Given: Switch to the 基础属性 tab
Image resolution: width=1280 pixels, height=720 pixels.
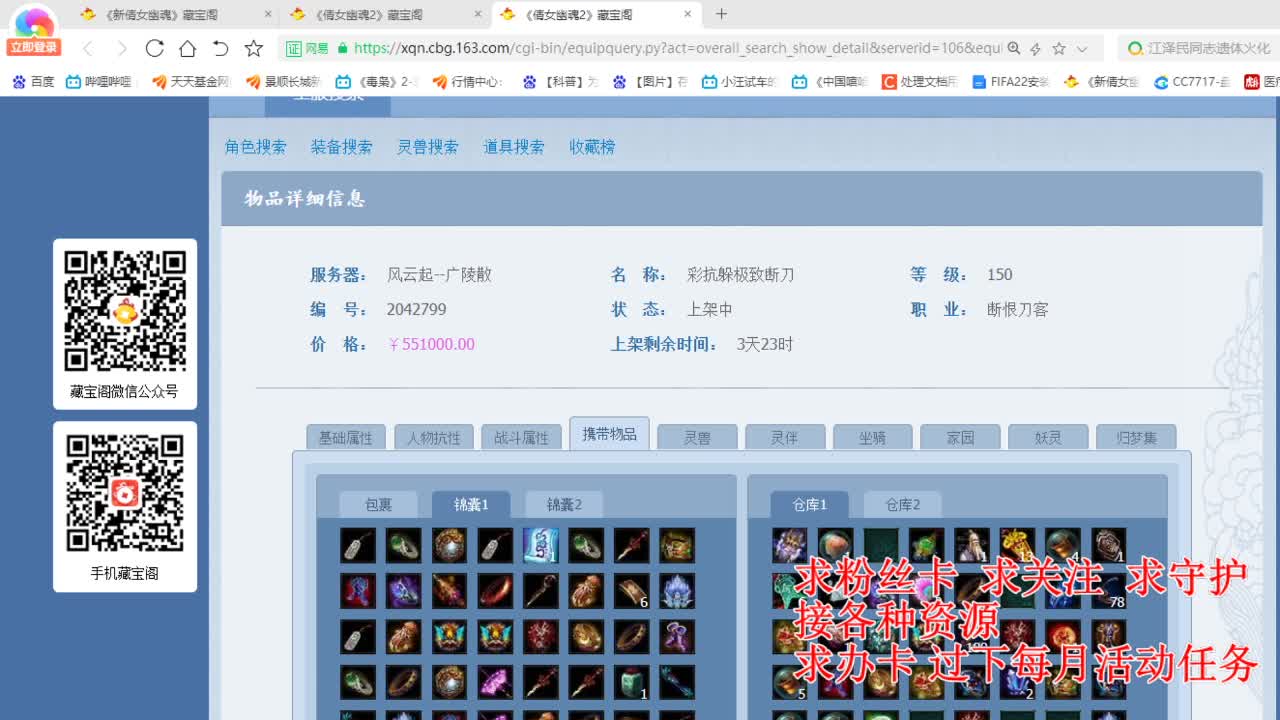Looking at the screenshot, I should [346, 437].
